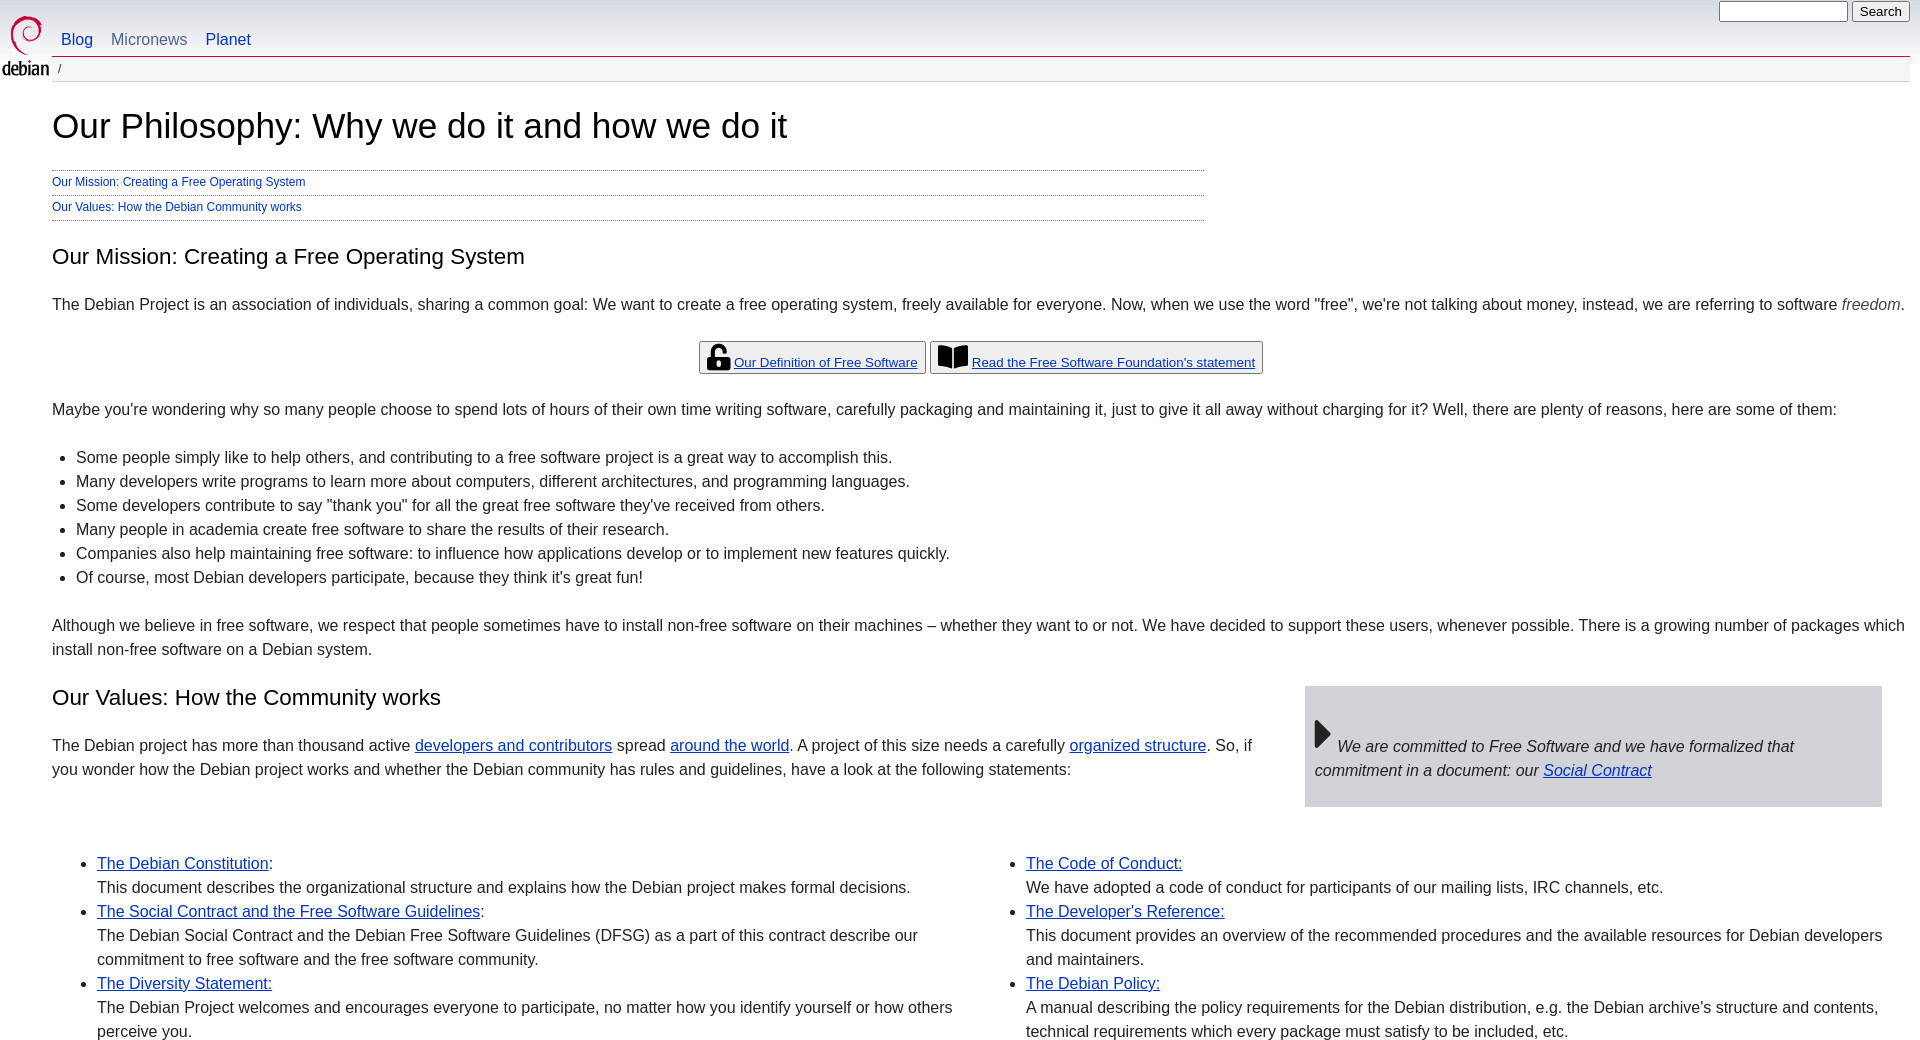
Task: Open the around the world link
Action: [x=729, y=746]
